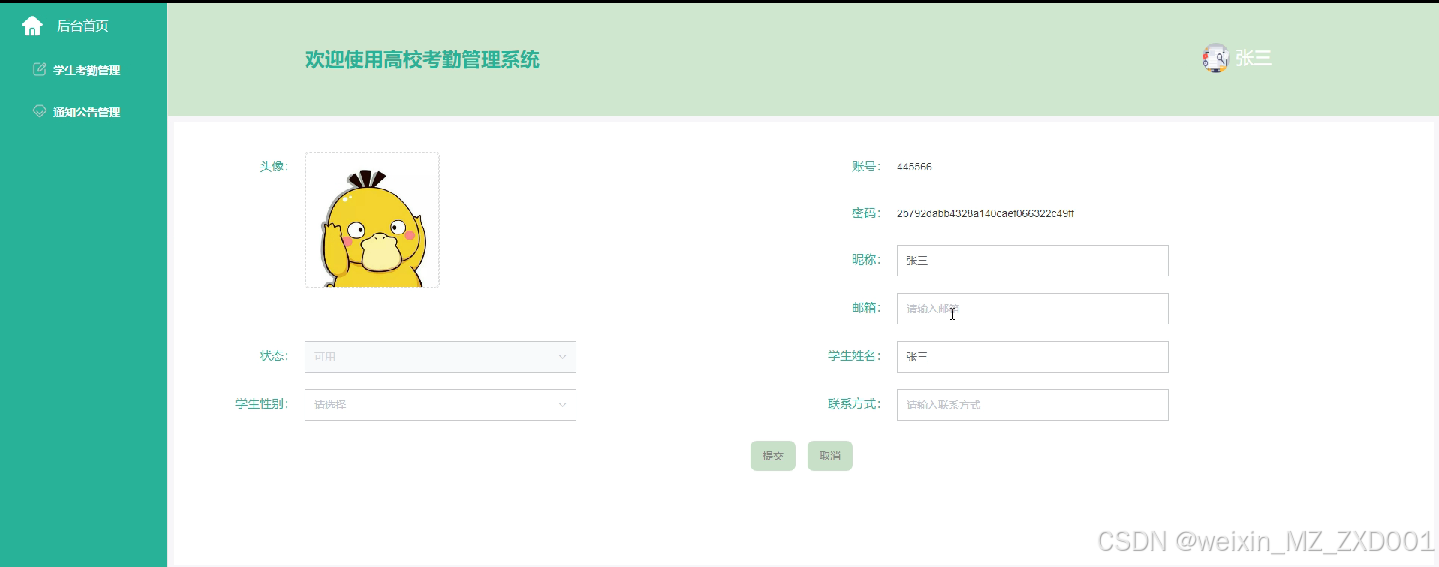Click the 密码 label

866,213
